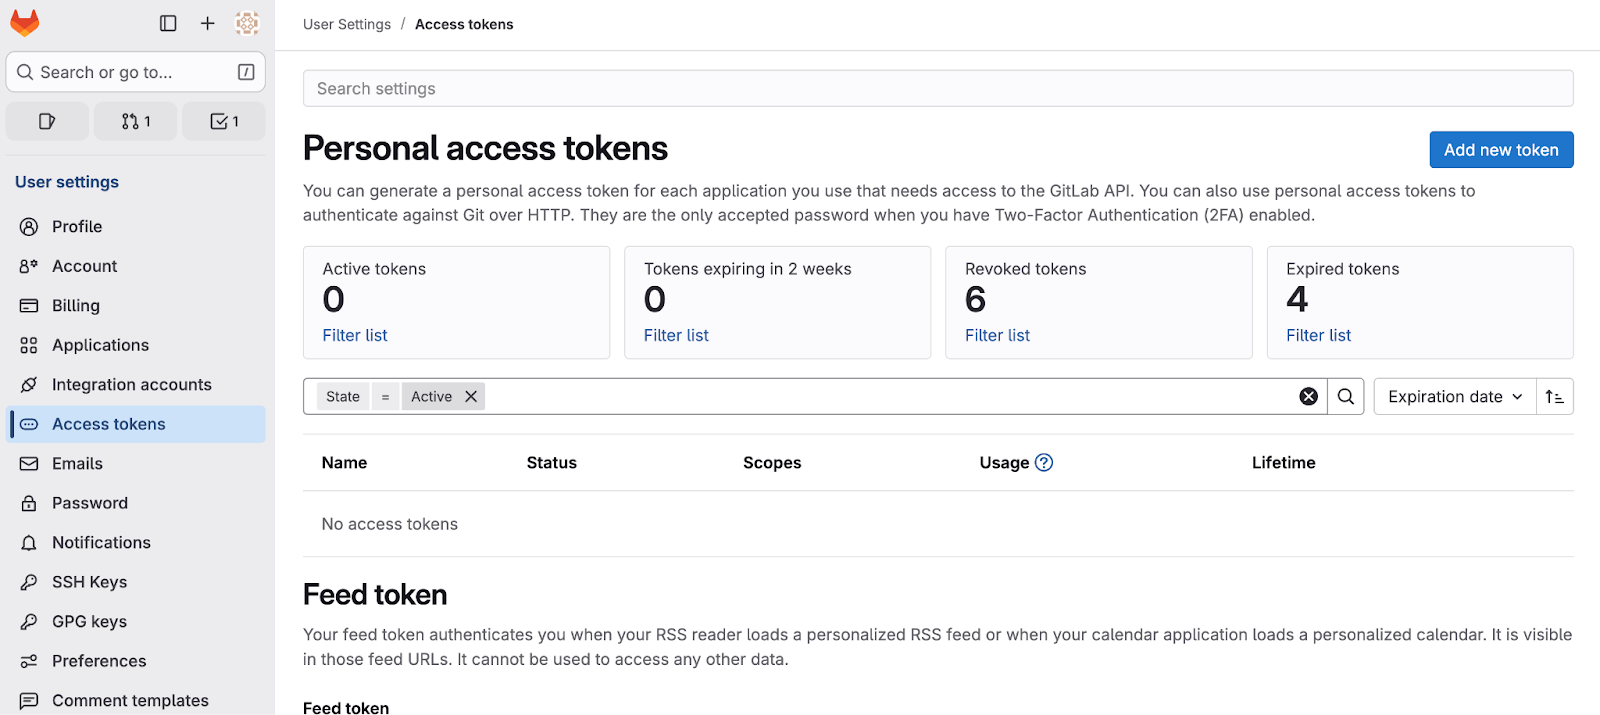The height and width of the screenshot is (715, 1600).
Task: Click the Search settings input field
Action: coord(937,88)
